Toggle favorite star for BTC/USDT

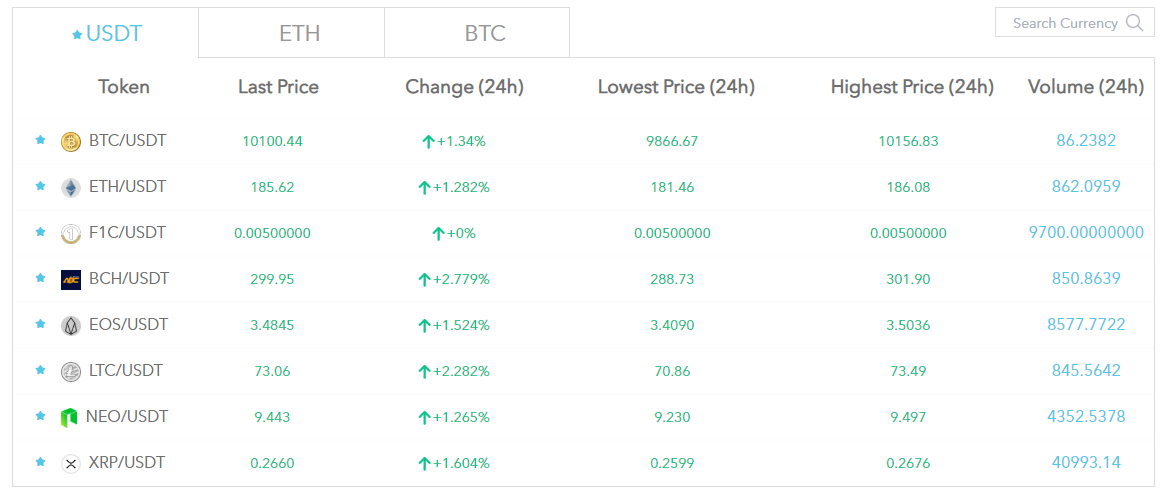(40, 141)
